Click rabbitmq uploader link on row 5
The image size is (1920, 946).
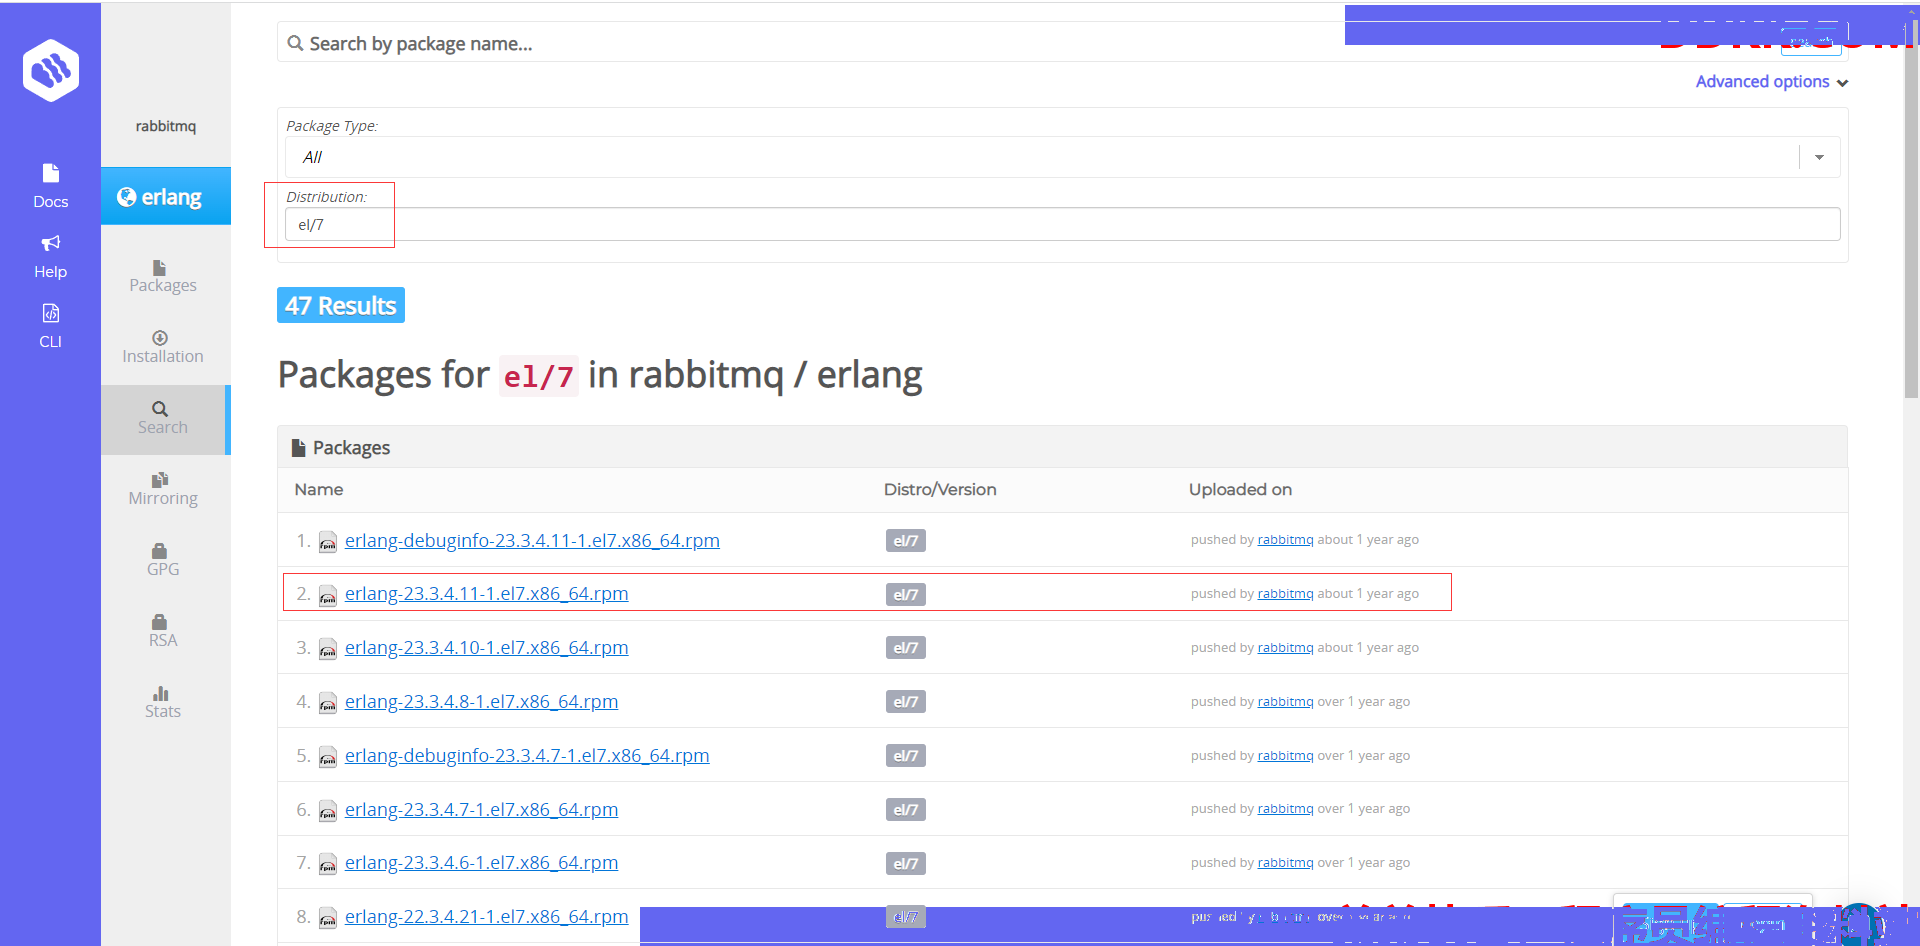[1285, 756]
